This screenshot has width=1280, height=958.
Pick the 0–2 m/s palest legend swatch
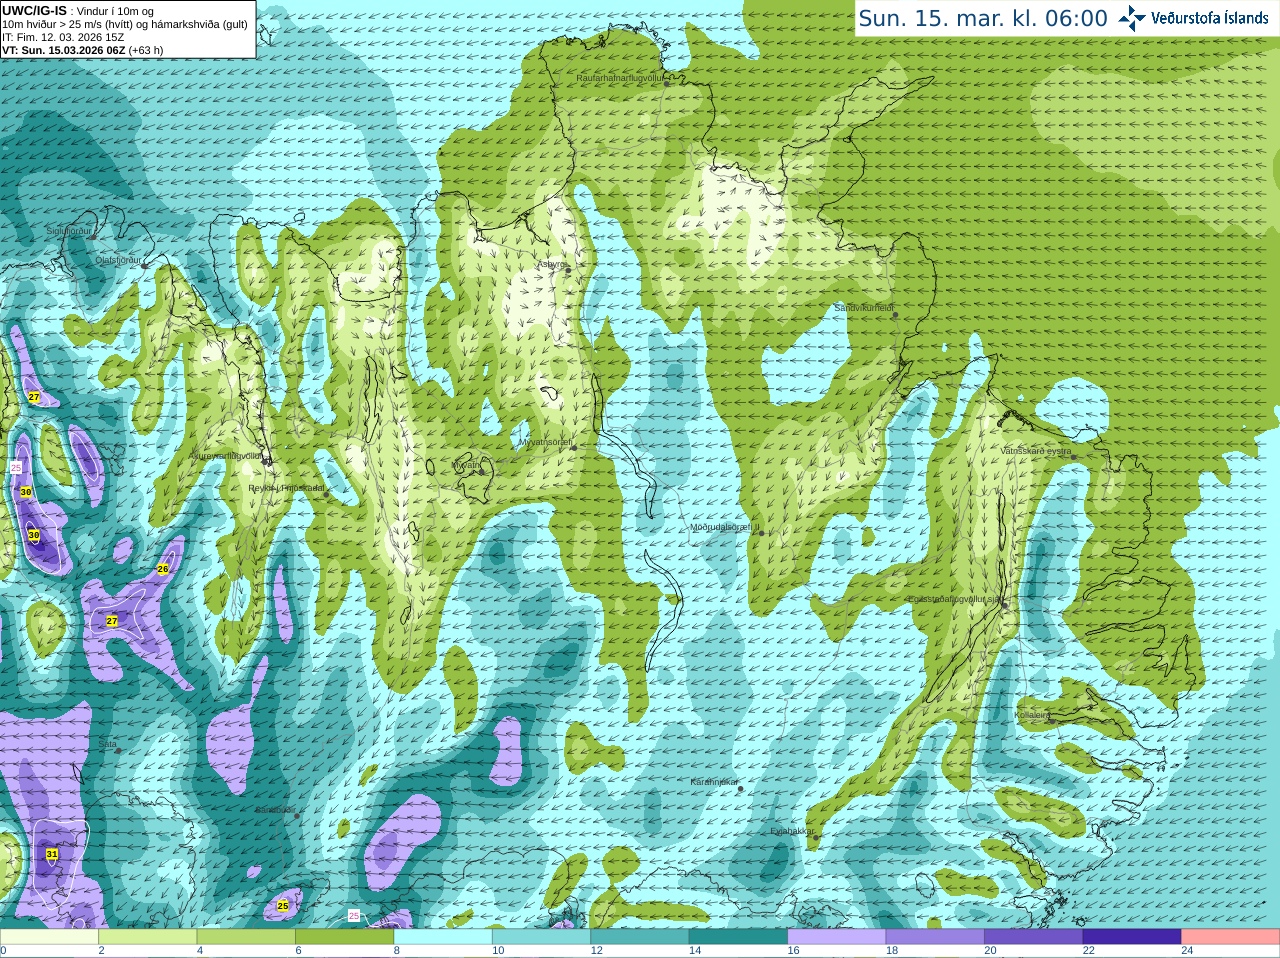(49, 937)
